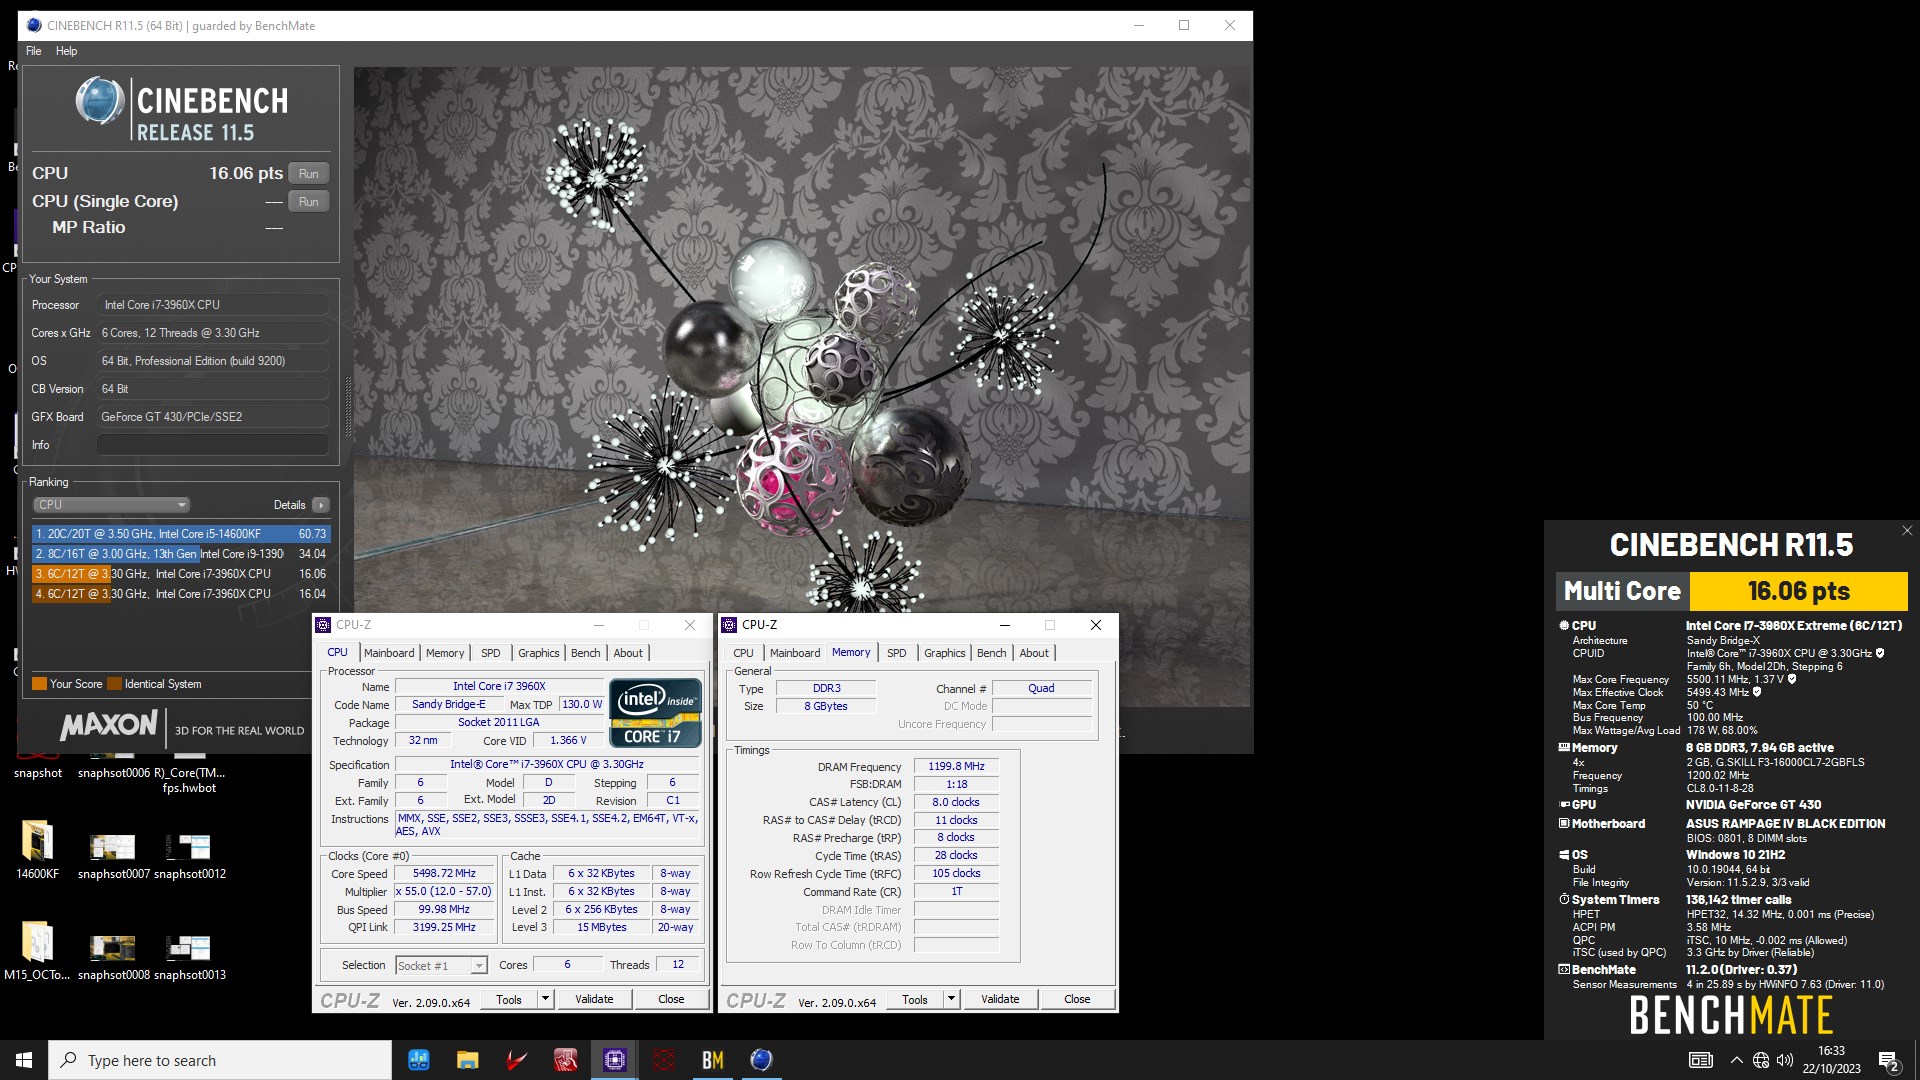This screenshot has height=1080, width=1920.
Task: Select the snaphsot0008 desktop image
Action: pyautogui.click(x=113, y=958)
